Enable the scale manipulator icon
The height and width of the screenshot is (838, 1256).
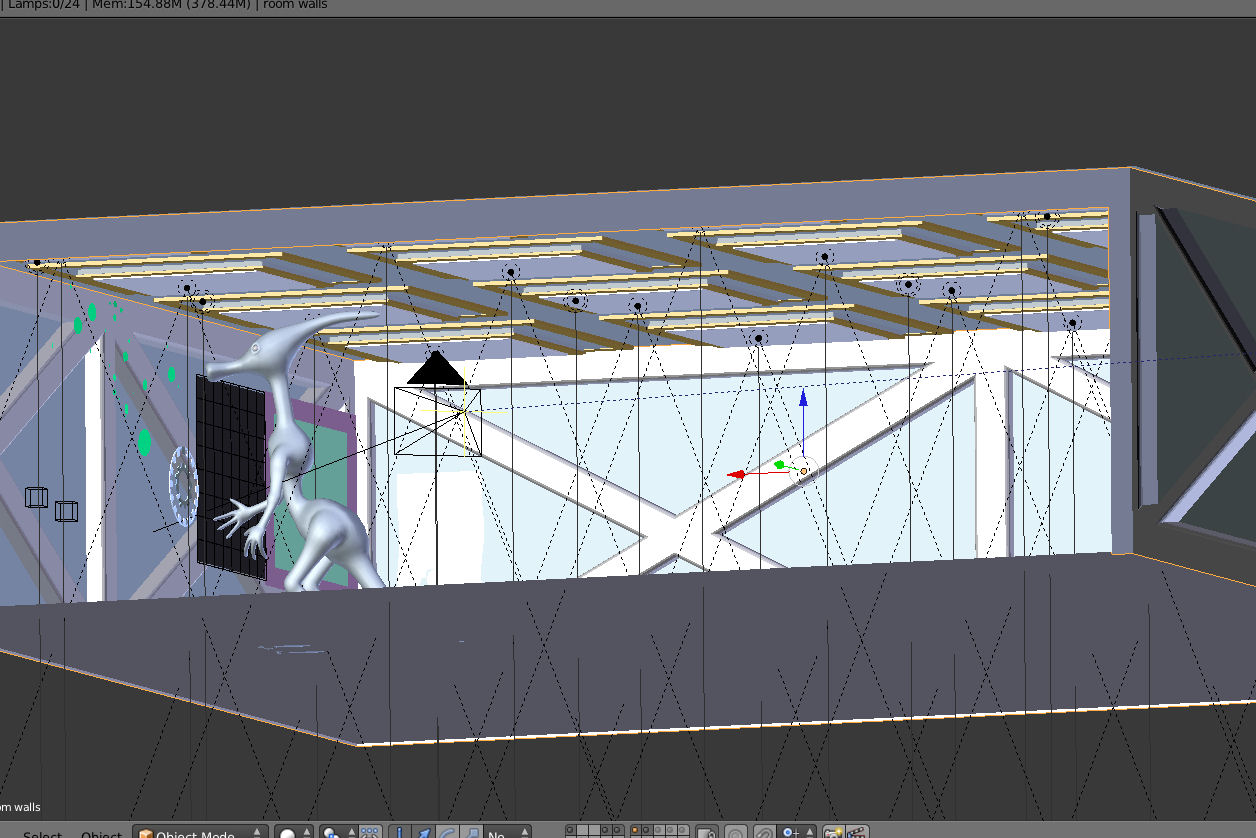[470, 833]
